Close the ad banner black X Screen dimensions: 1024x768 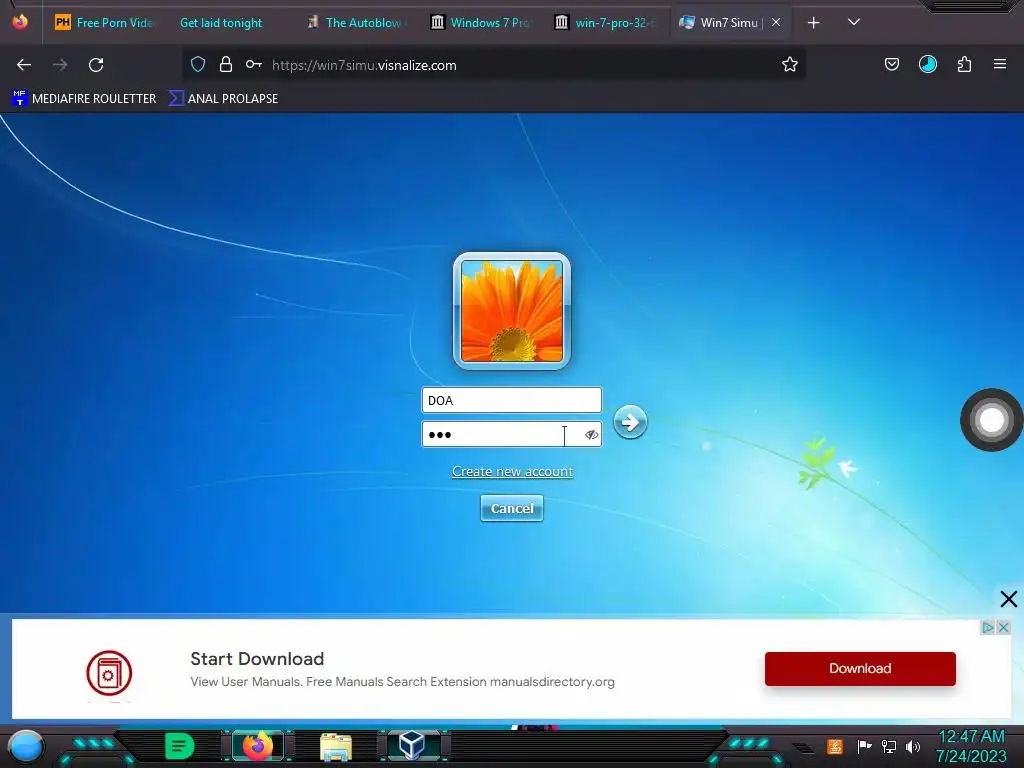coord(1008,599)
